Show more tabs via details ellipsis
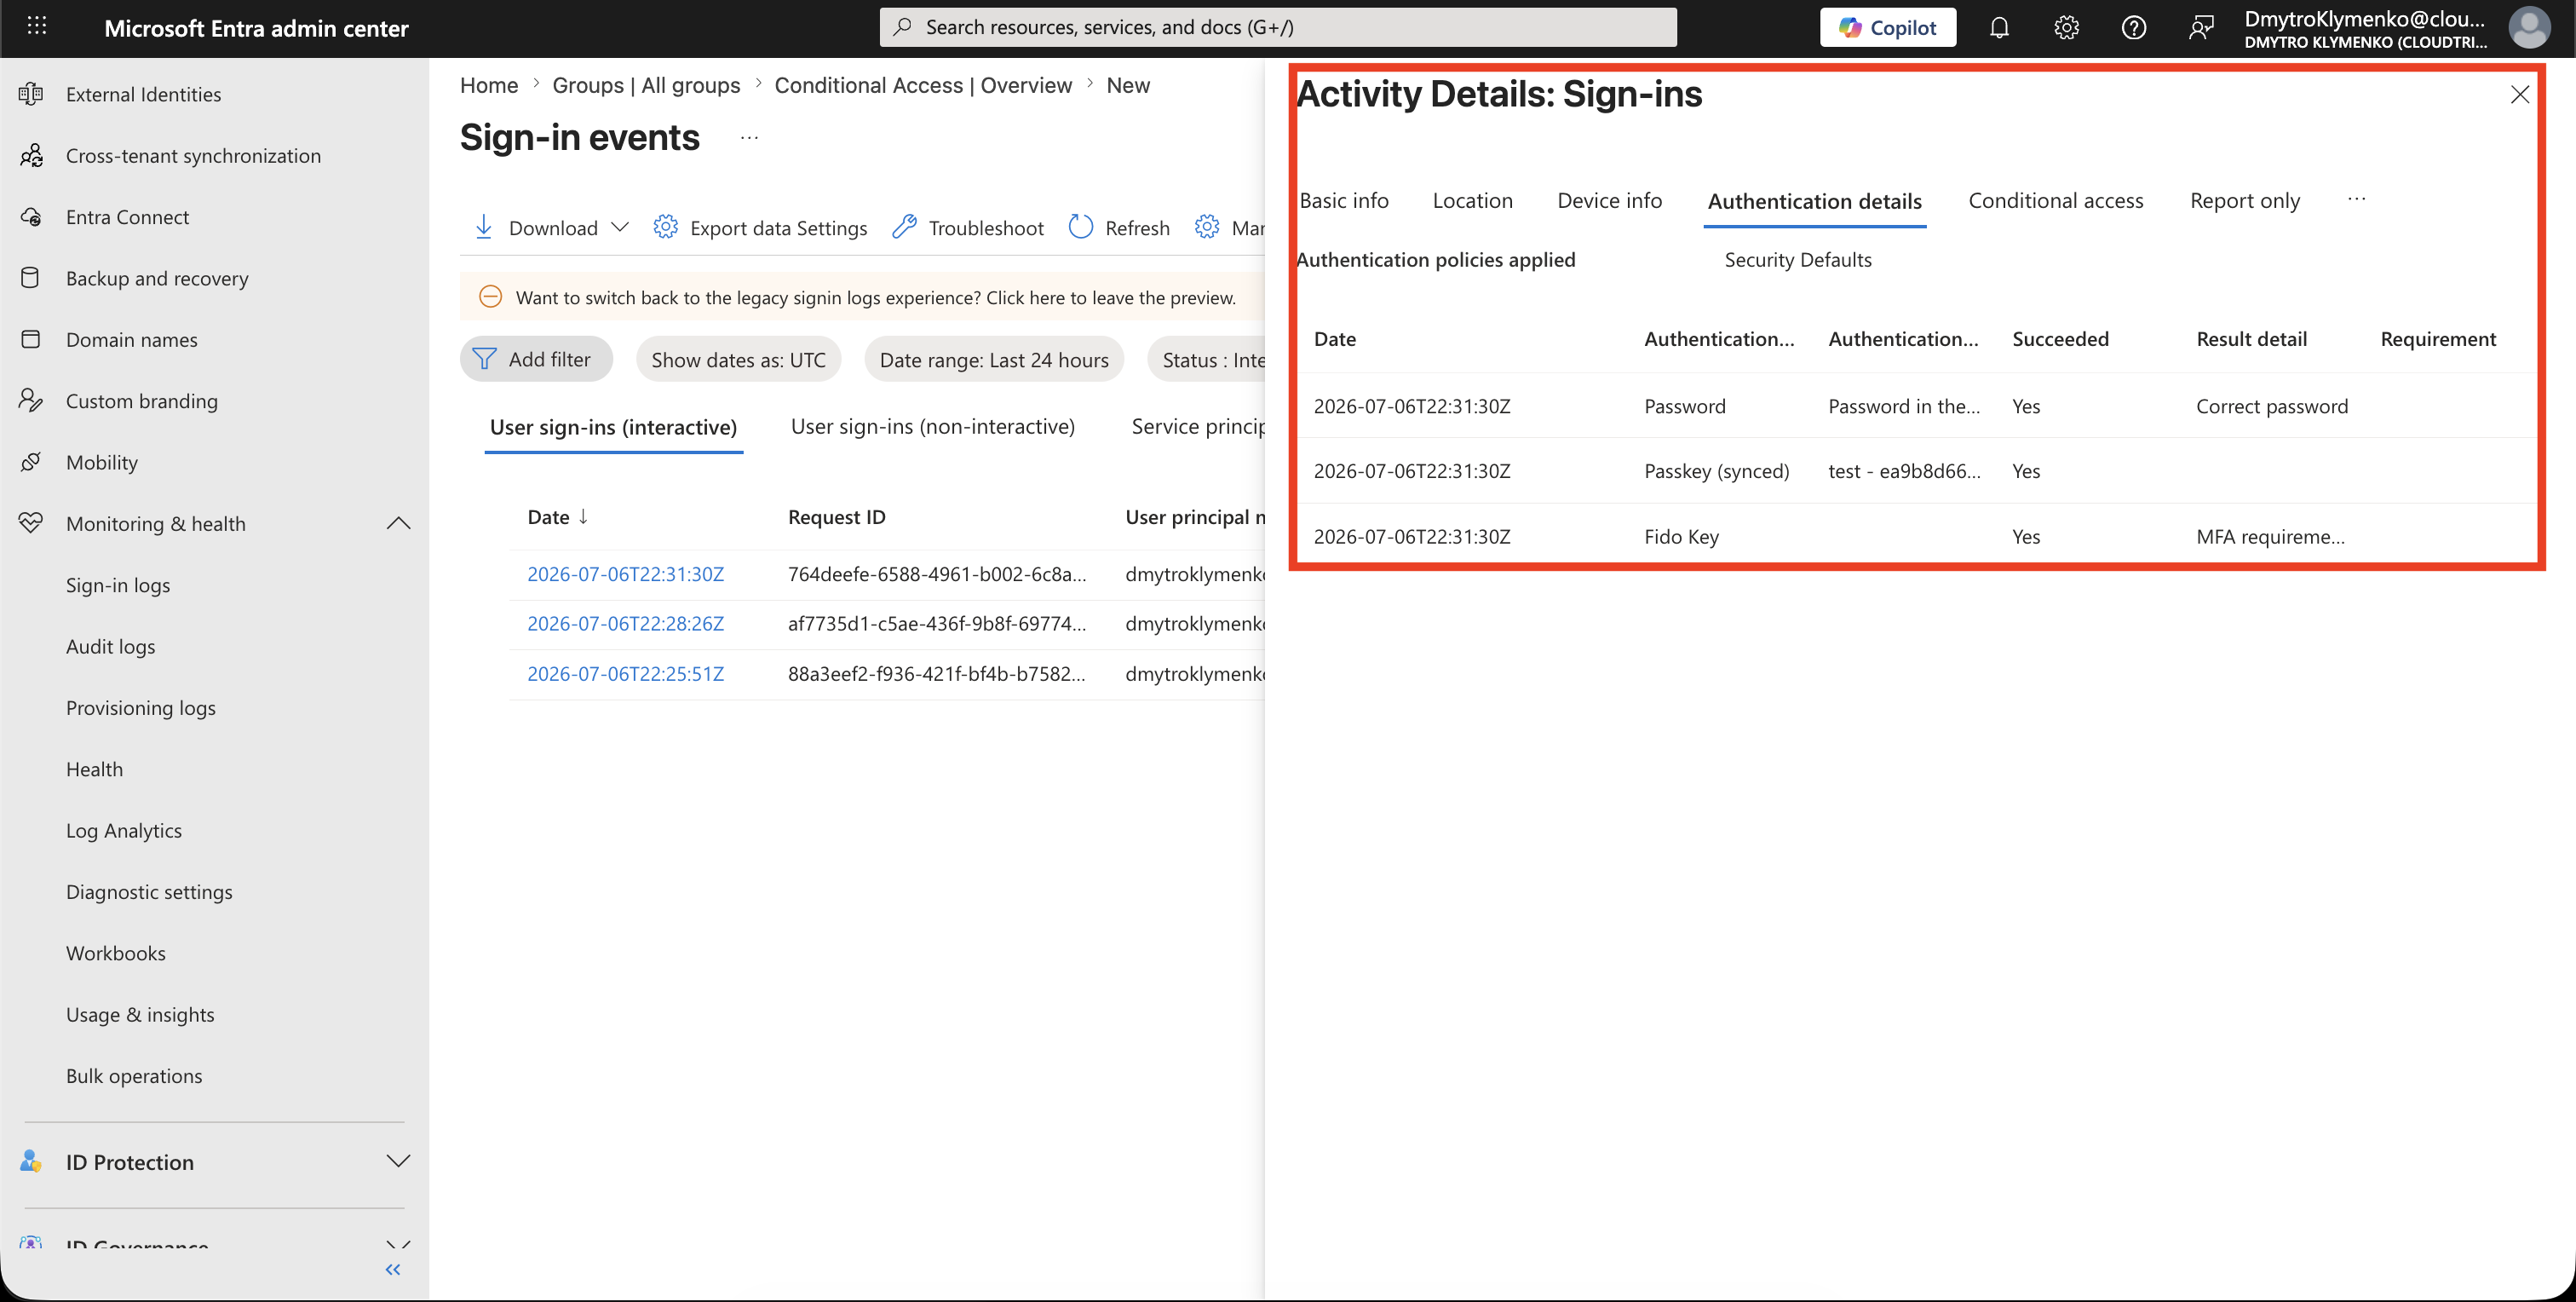 pyautogui.click(x=2356, y=199)
